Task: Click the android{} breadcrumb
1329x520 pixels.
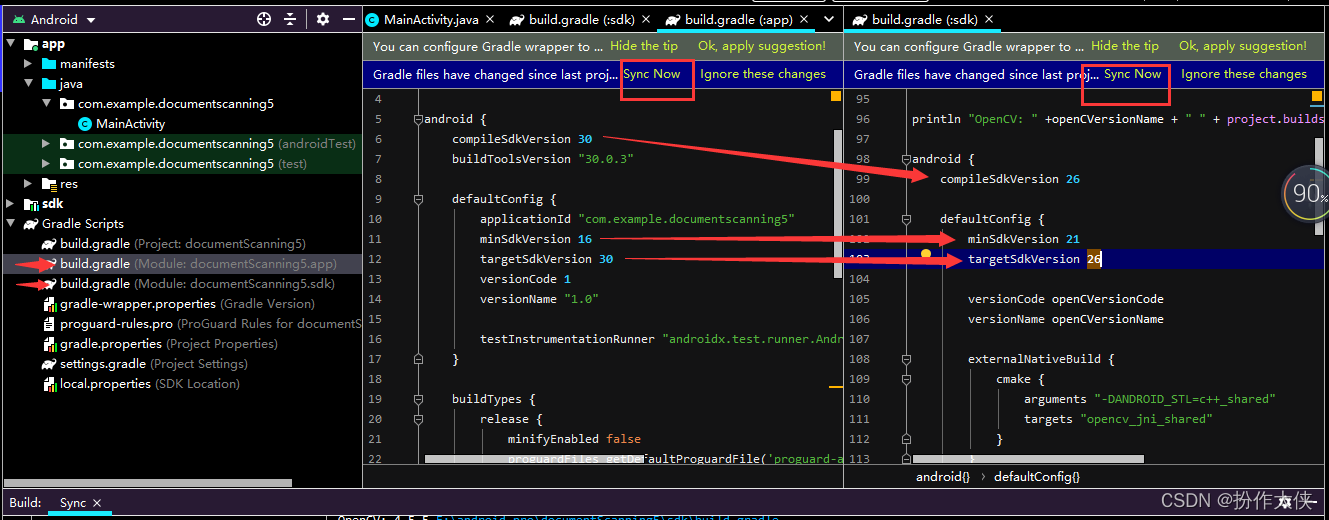Action: [943, 477]
